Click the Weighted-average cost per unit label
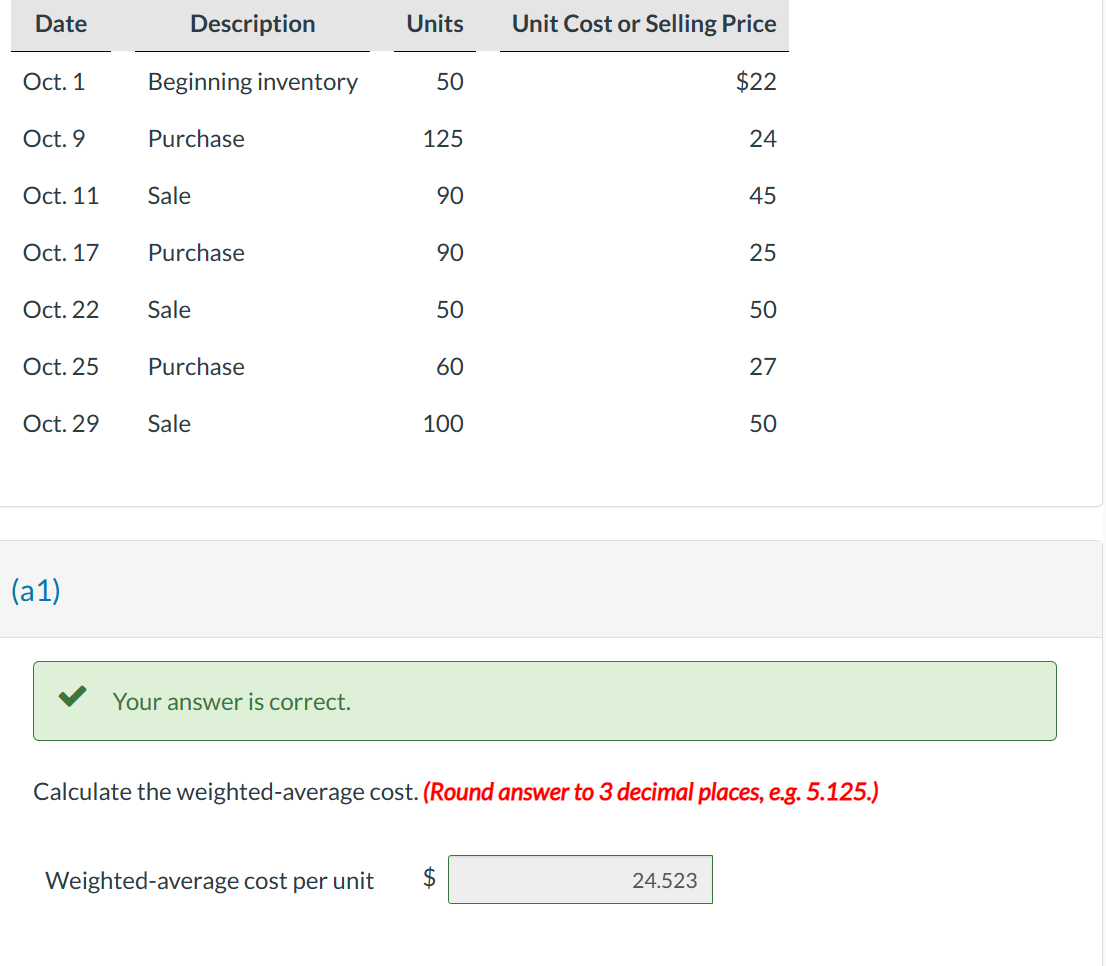The width and height of the screenshot is (1106, 966). click(209, 881)
